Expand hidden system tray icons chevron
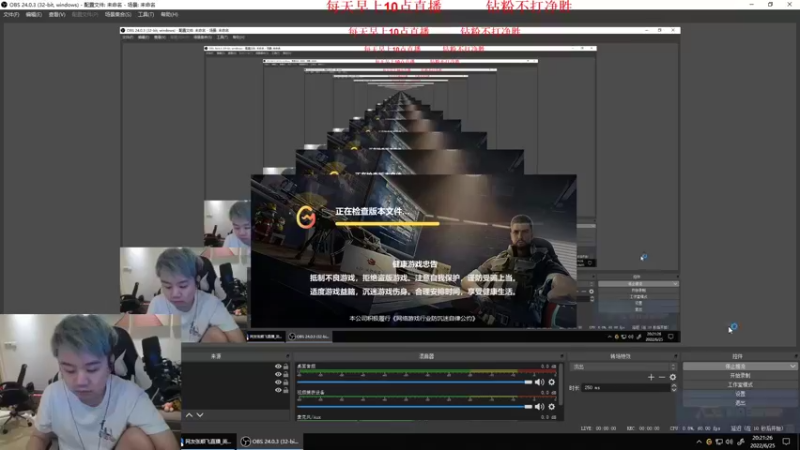This screenshot has width=800, height=450. 699,442
